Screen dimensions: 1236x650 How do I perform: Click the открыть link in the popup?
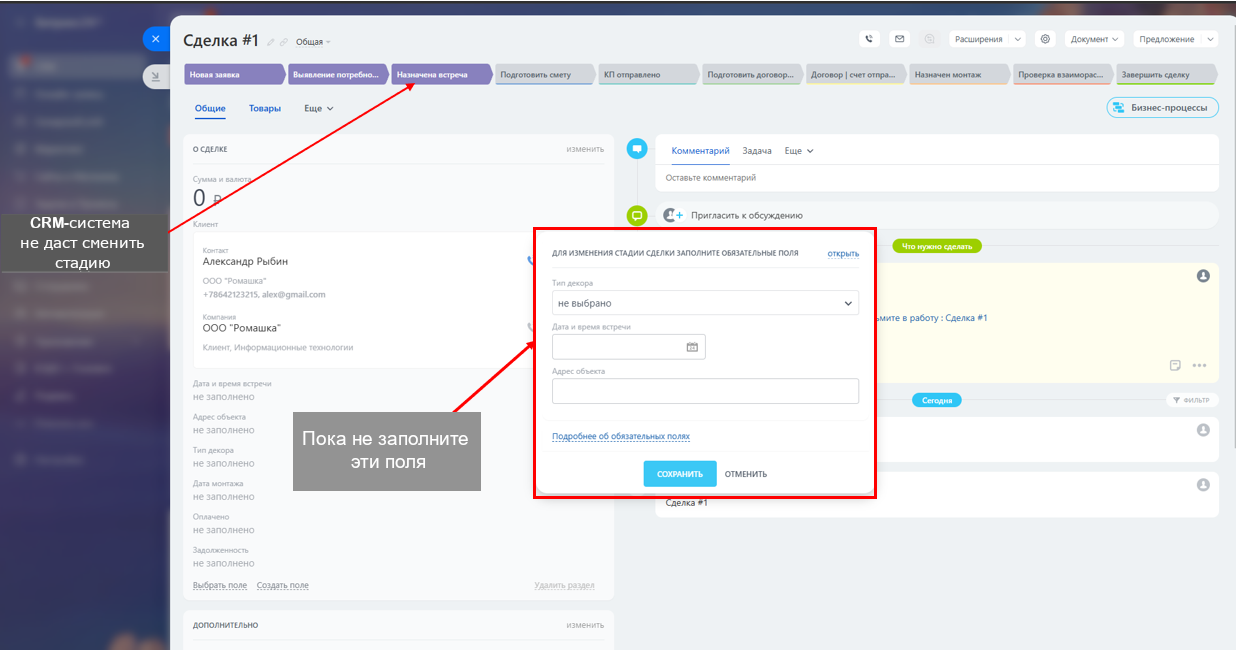[x=843, y=254]
